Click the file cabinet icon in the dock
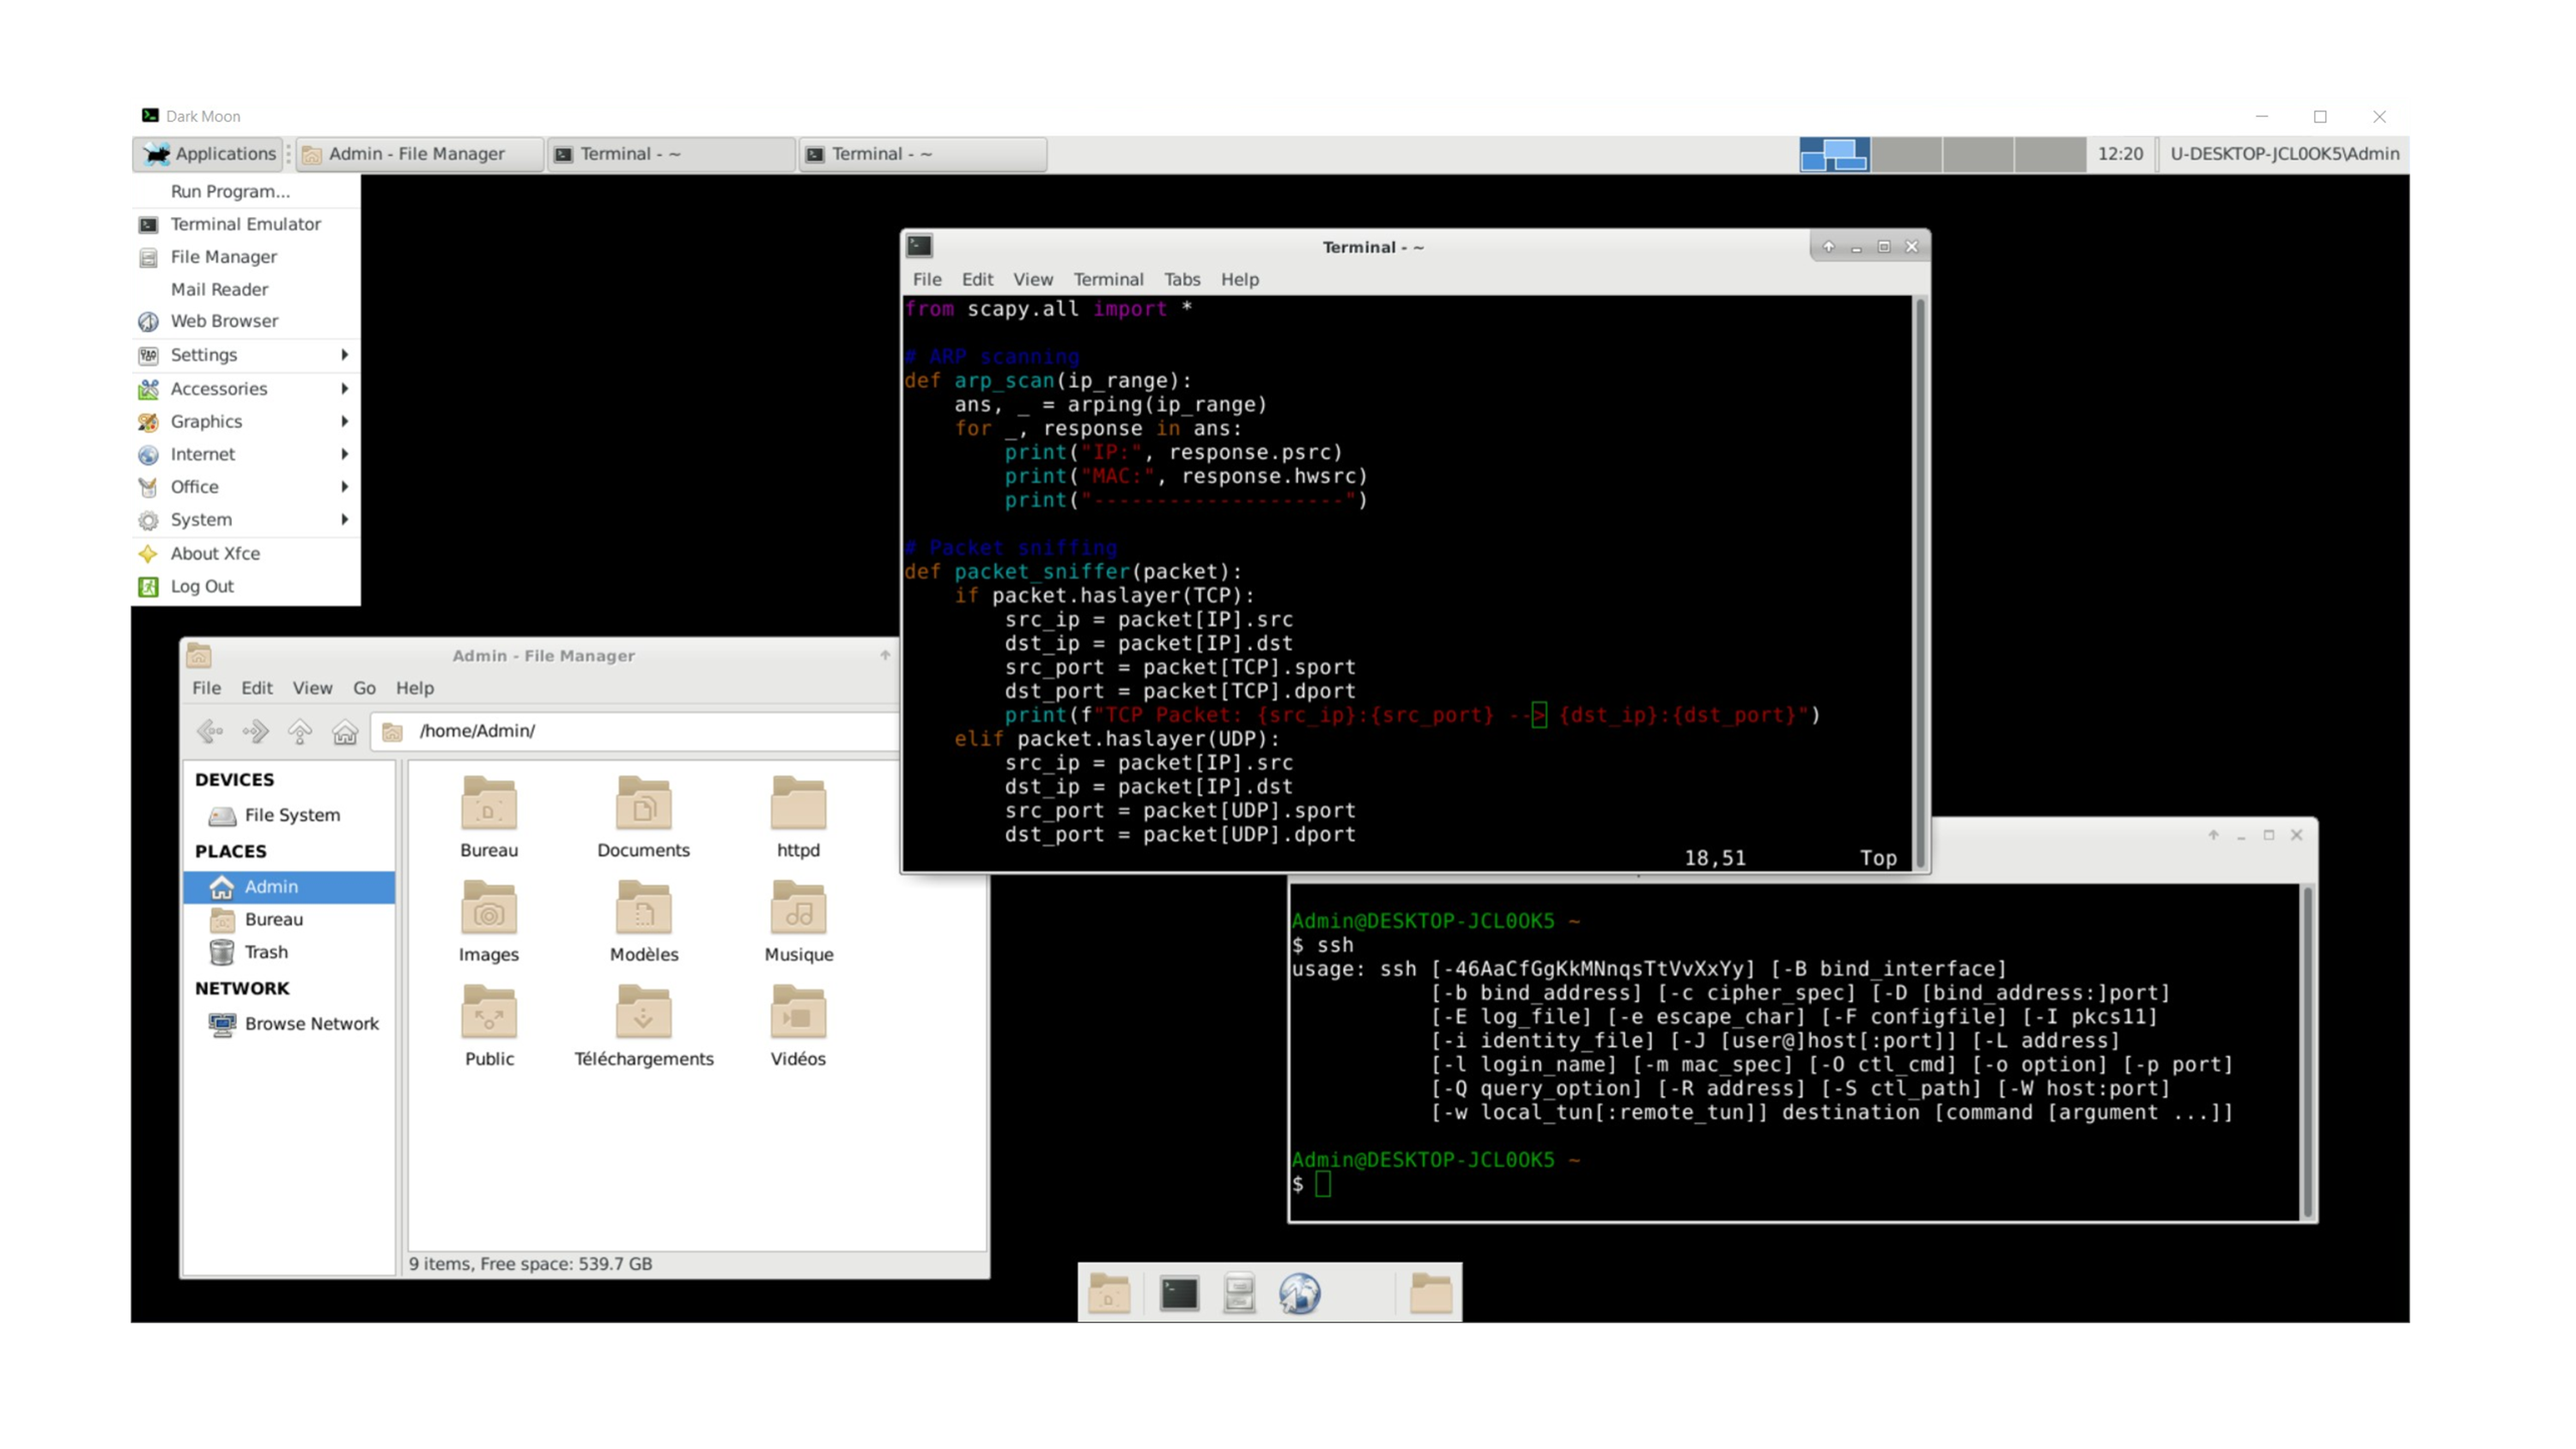2576x1449 pixels. [1239, 1293]
